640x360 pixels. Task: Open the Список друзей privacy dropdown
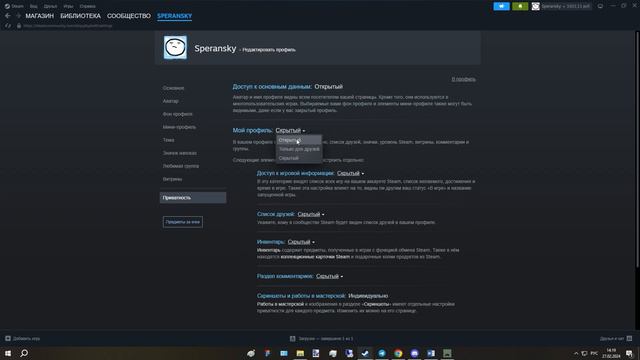click(311, 214)
